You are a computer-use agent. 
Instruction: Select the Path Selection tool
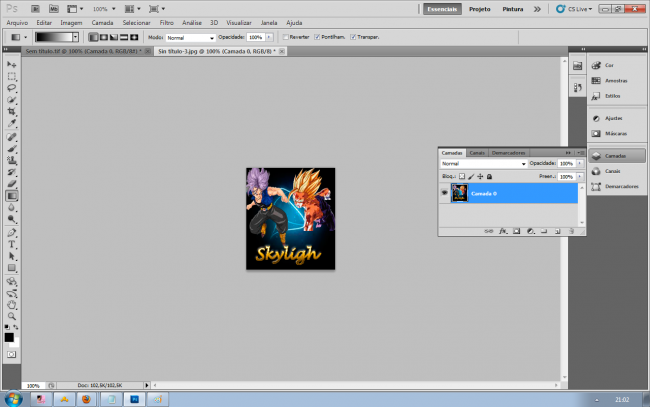coord(12,256)
